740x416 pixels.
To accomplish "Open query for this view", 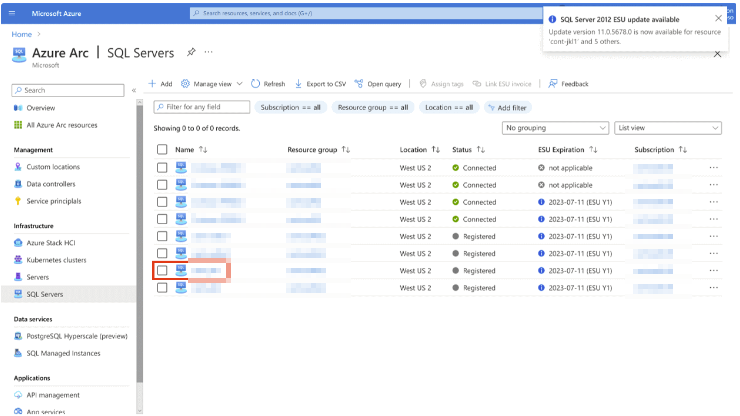I will [378, 84].
